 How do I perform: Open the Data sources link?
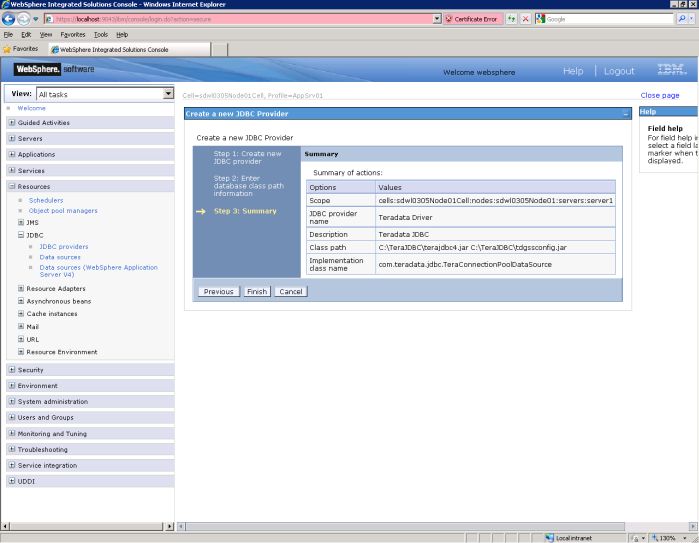[x=60, y=257]
